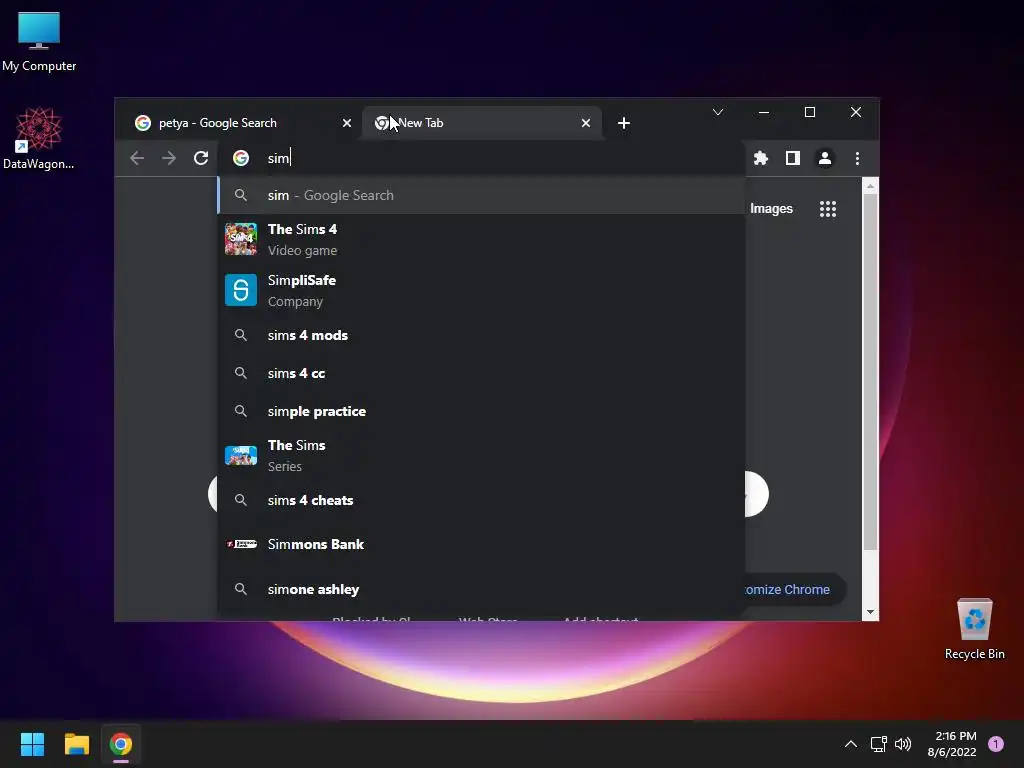The image size is (1024, 768).
Task: Open the Chrome profile avatar icon
Action: (825, 158)
